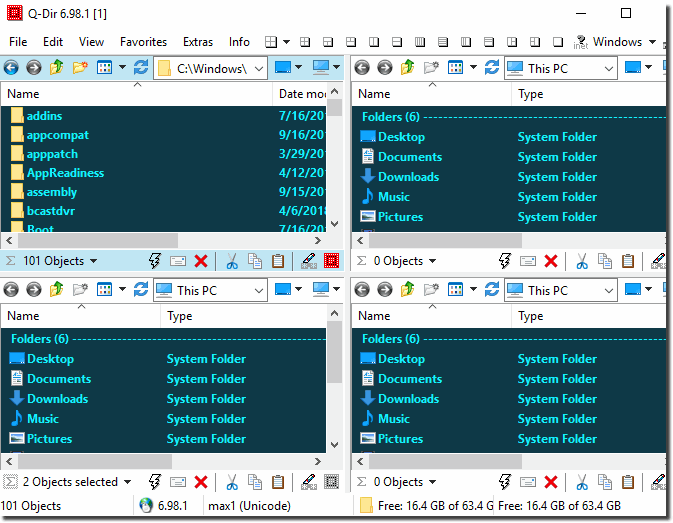Image resolution: width=673 pixels, height=523 pixels.
Task: Sort by Name in bottom-right pane
Action: (431, 316)
